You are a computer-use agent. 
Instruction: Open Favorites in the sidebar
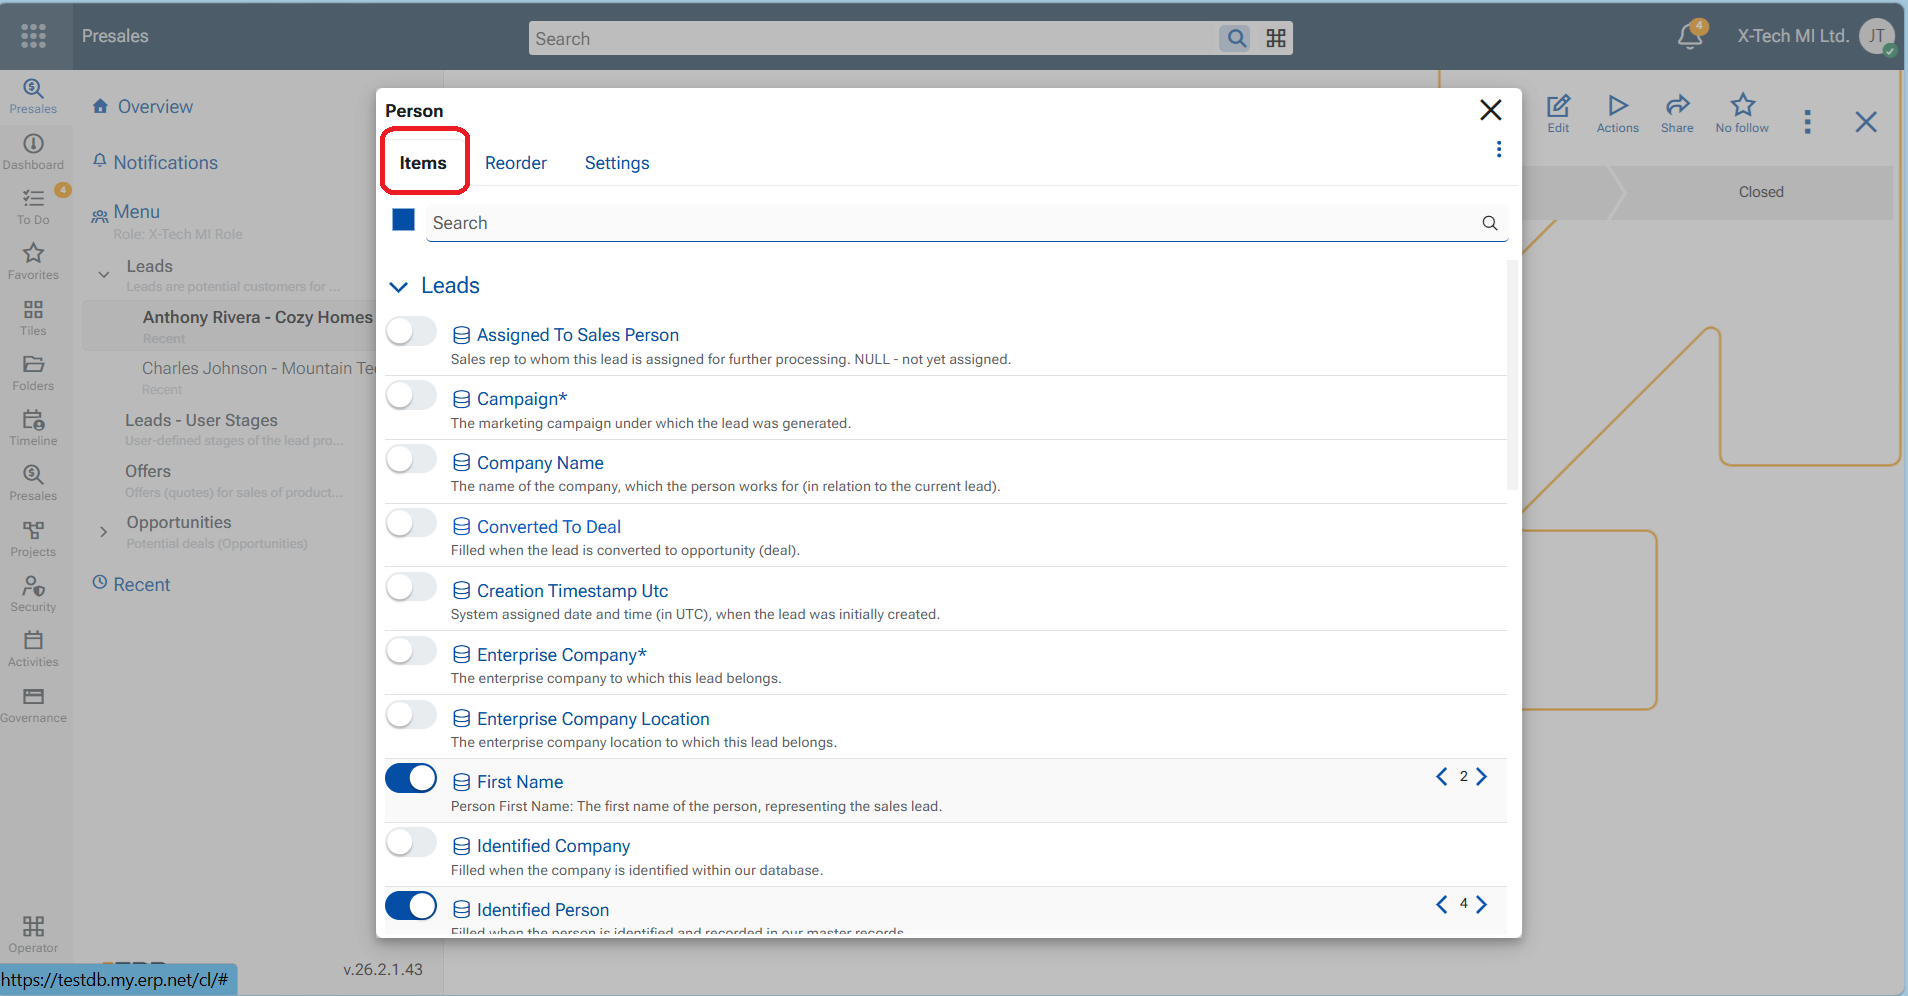(x=33, y=262)
